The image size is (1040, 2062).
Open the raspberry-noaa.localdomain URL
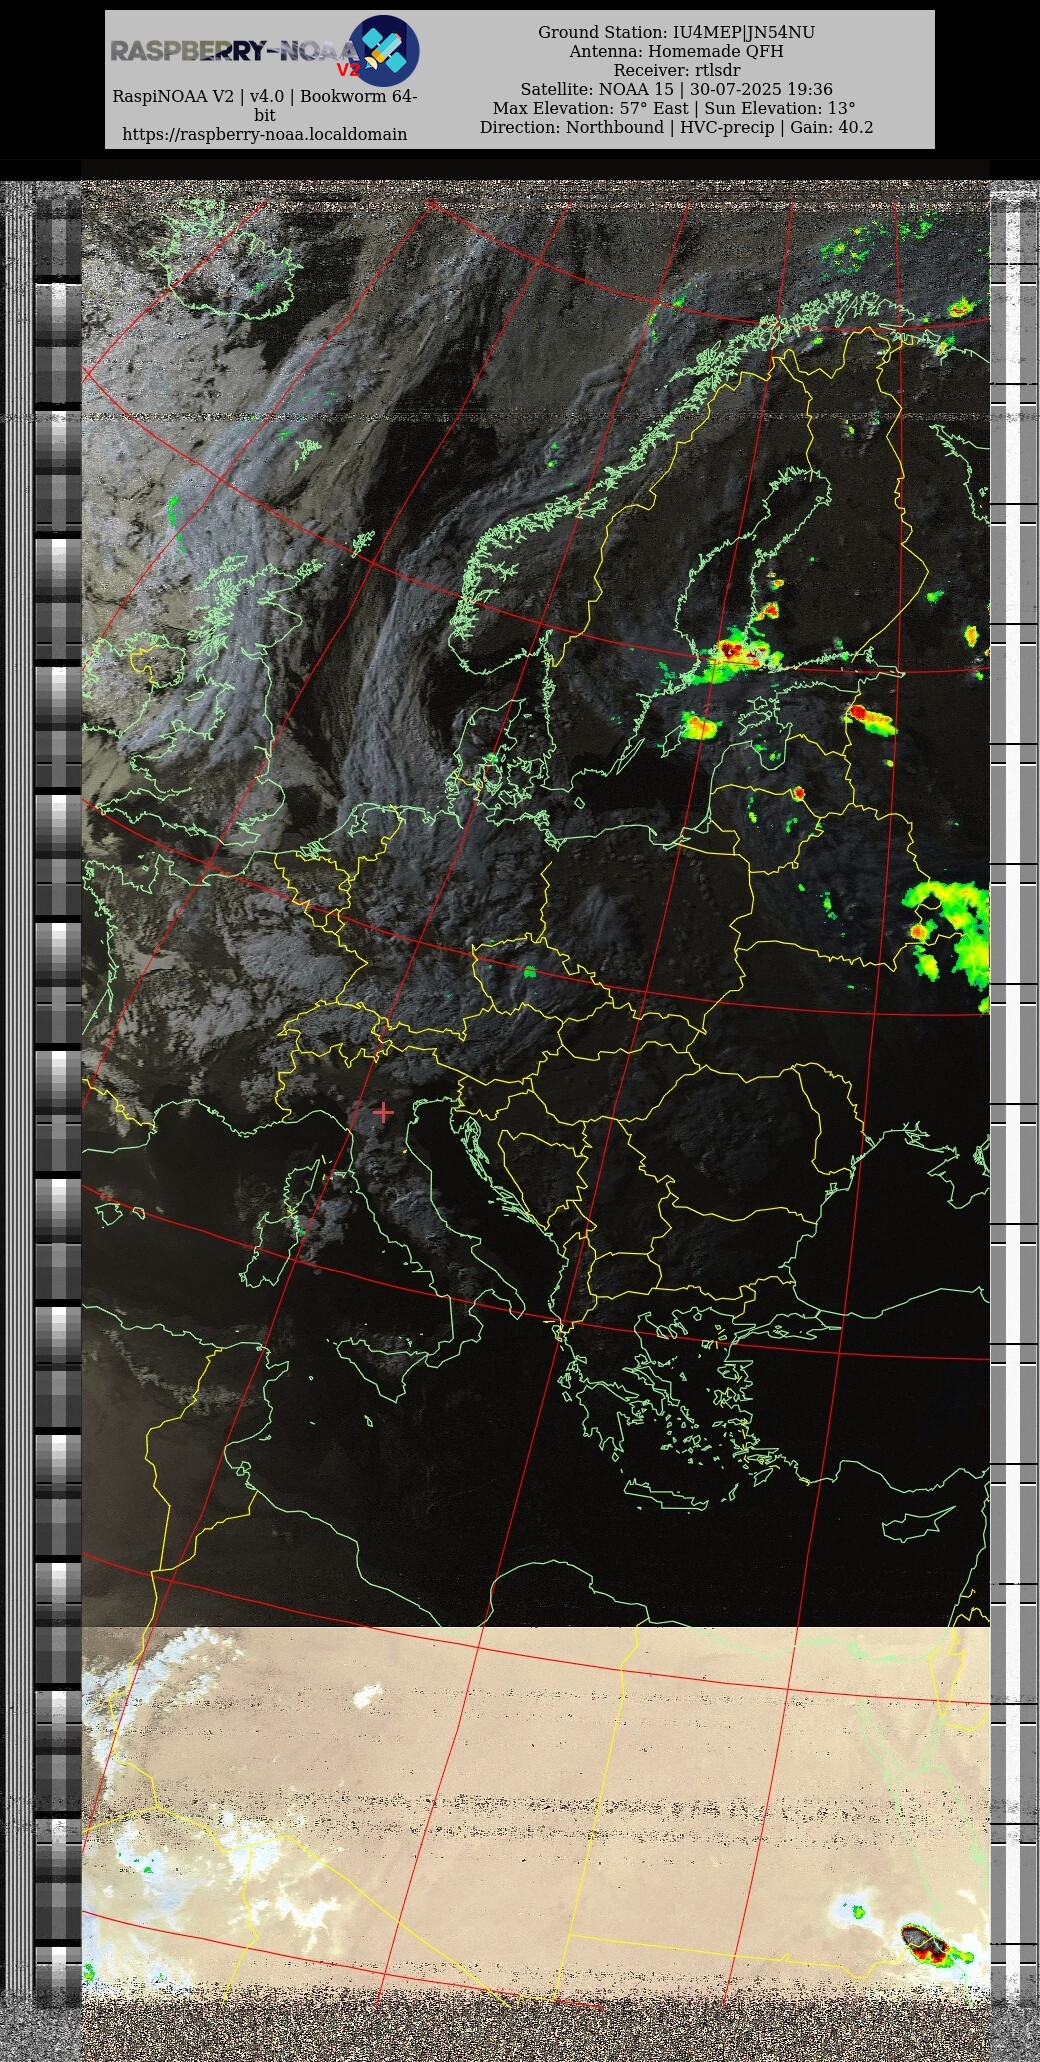[x=265, y=134]
